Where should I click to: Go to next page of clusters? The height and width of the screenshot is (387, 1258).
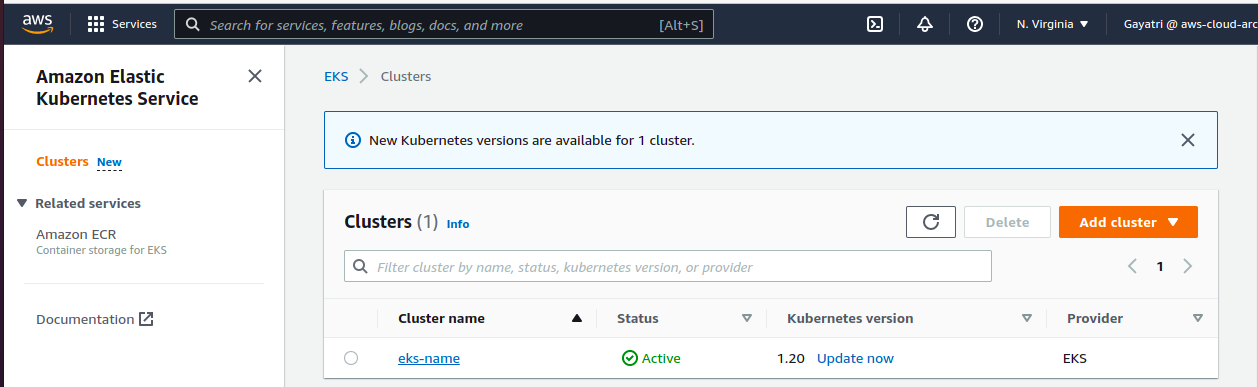click(1187, 266)
